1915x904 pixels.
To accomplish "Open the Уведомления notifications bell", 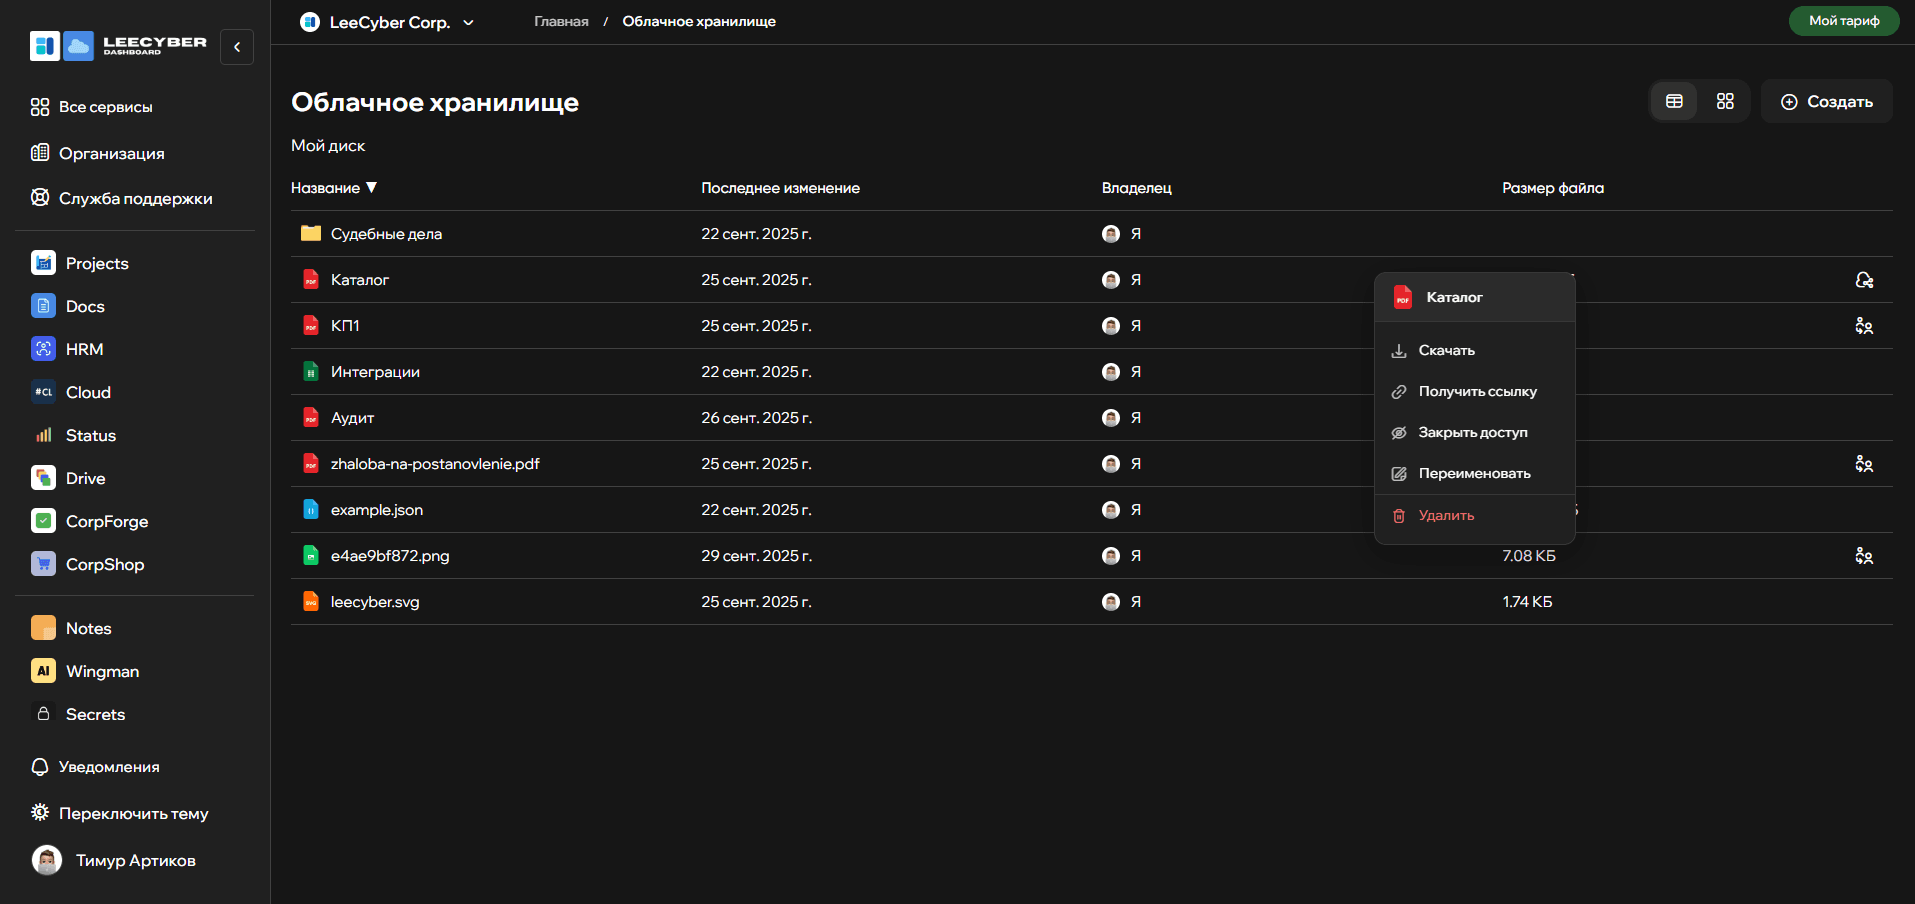I will [x=40, y=767].
